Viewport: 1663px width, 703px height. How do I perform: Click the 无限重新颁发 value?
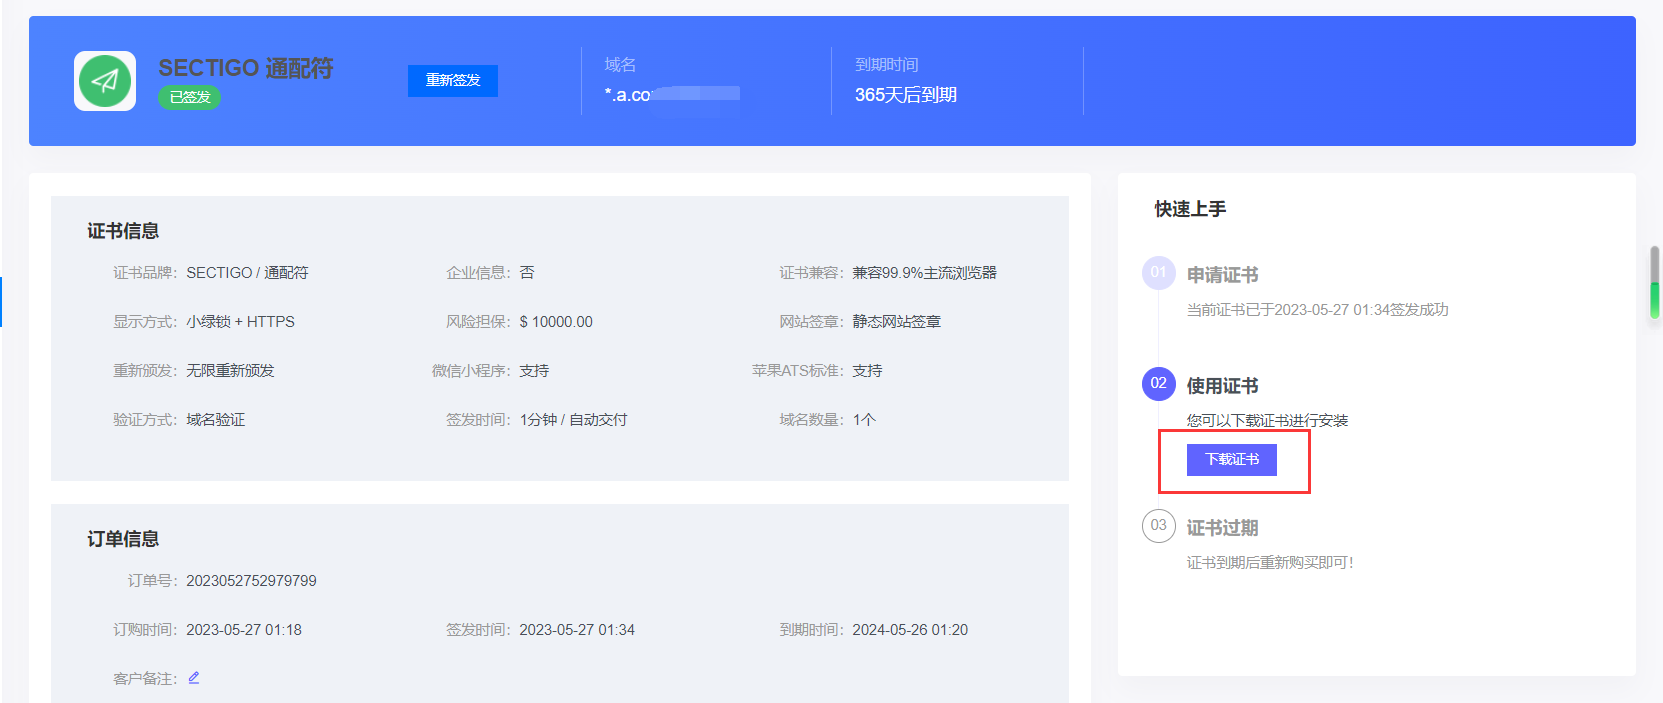[x=230, y=371]
